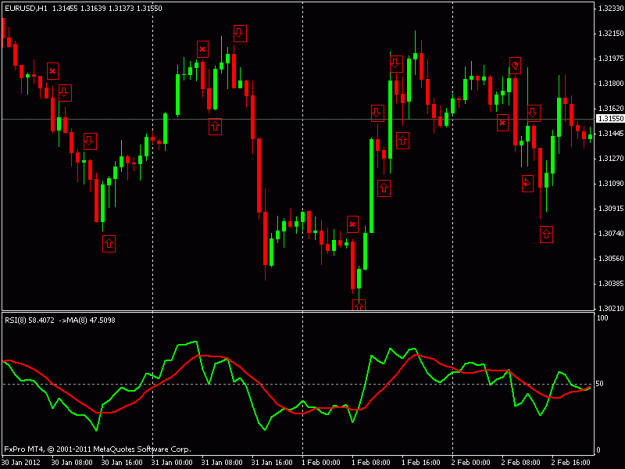
Task: Select the up arrow below the 31 Jan 08:00 candles
Action: [x=215, y=127]
